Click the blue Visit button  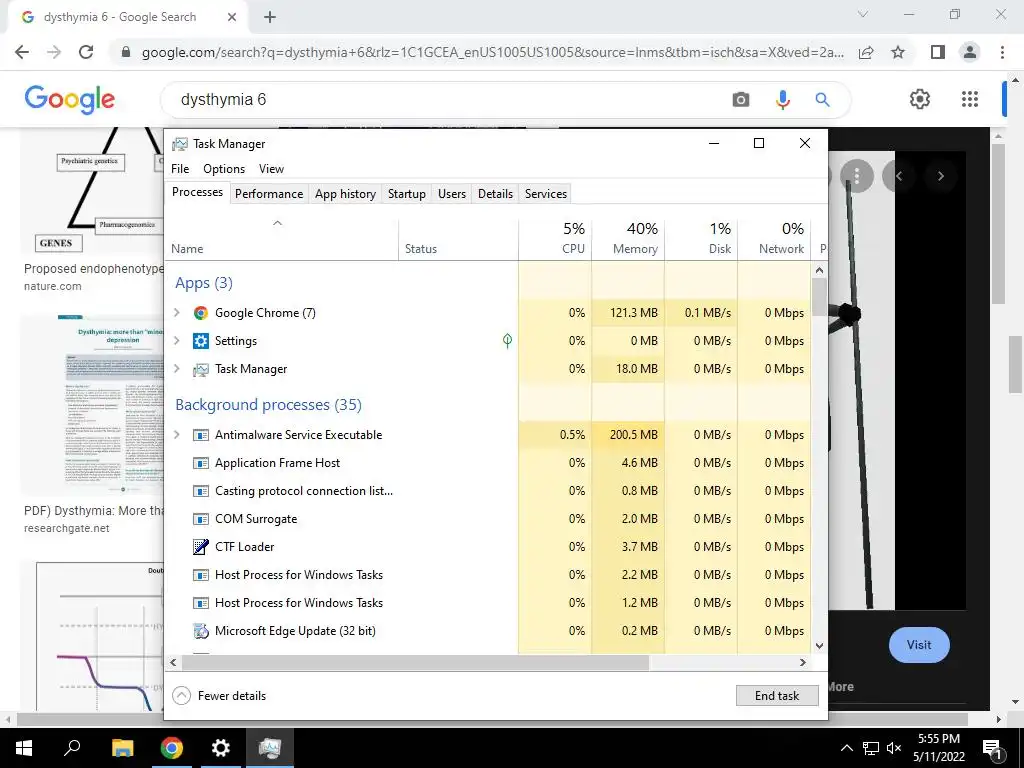(919, 645)
